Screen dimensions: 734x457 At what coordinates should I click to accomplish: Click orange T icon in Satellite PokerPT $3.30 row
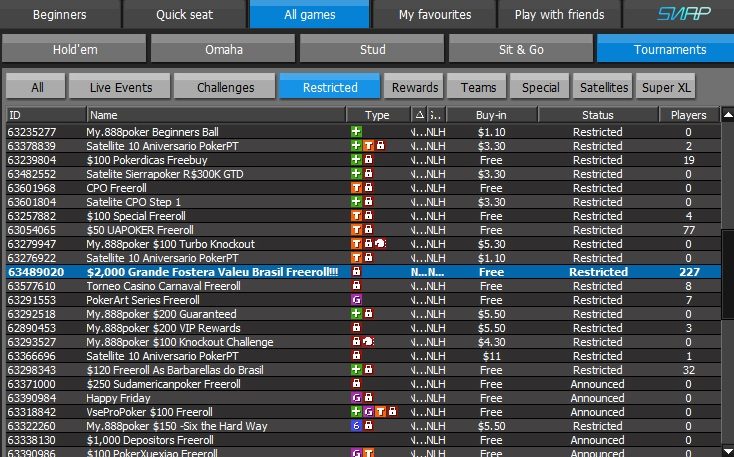pos(368,146)
